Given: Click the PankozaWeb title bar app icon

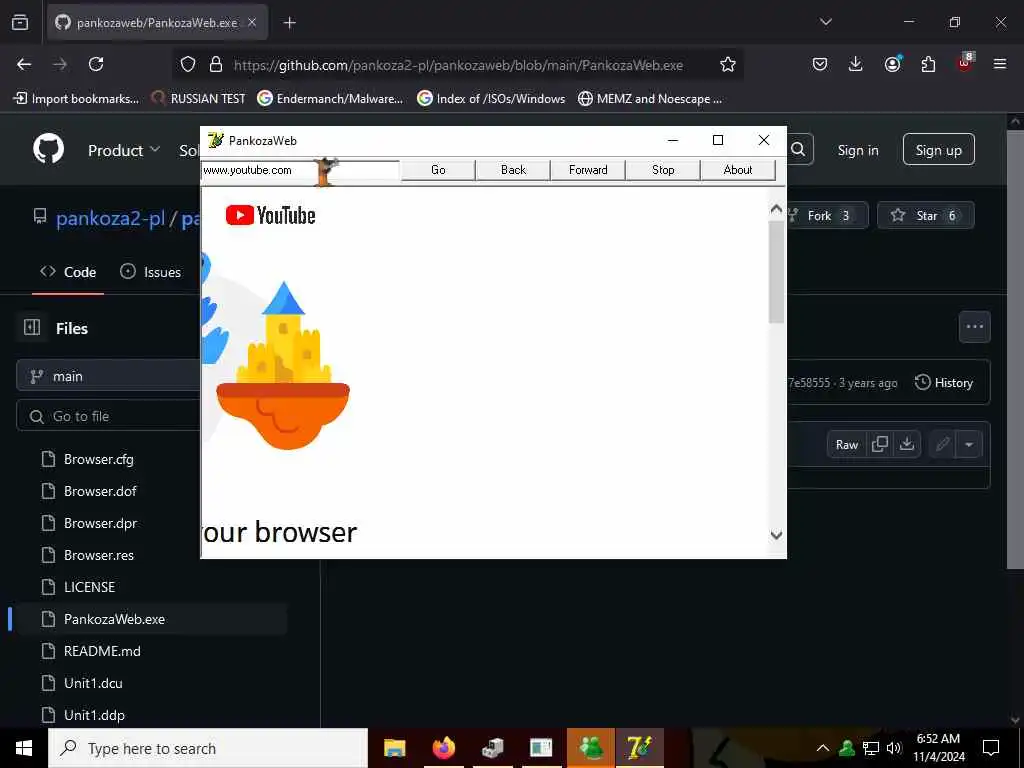Looking at the screenshot, I should (215, 140).
